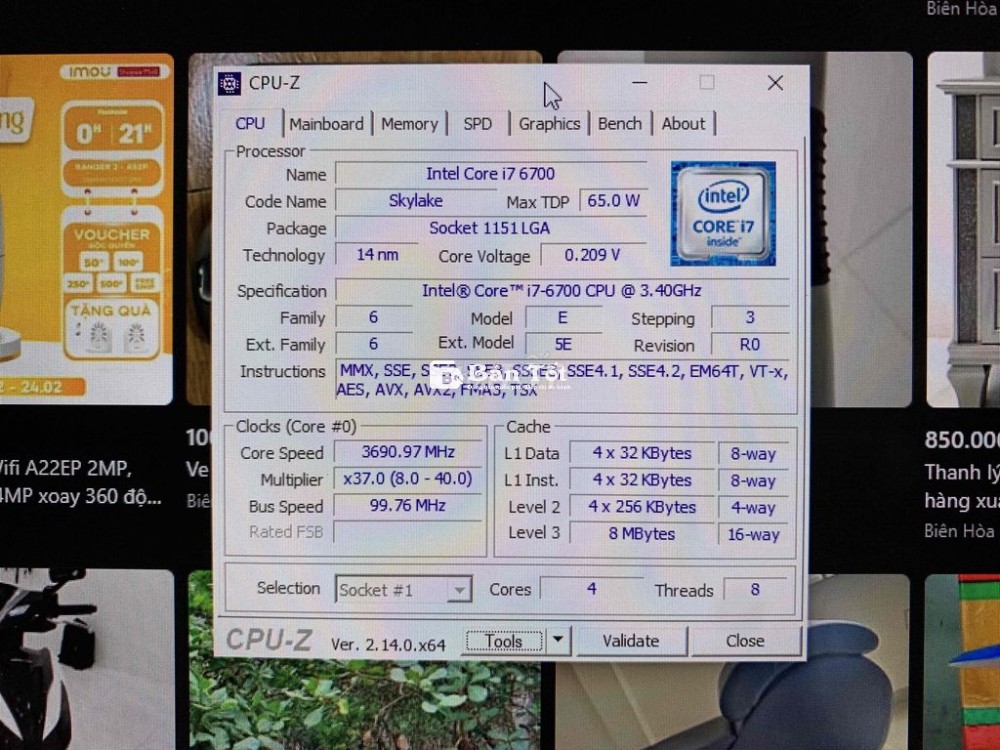This screenshot has width=1000, height=750.
Task: Click the empty Rated FSB field
Action: tap(408, 532)
